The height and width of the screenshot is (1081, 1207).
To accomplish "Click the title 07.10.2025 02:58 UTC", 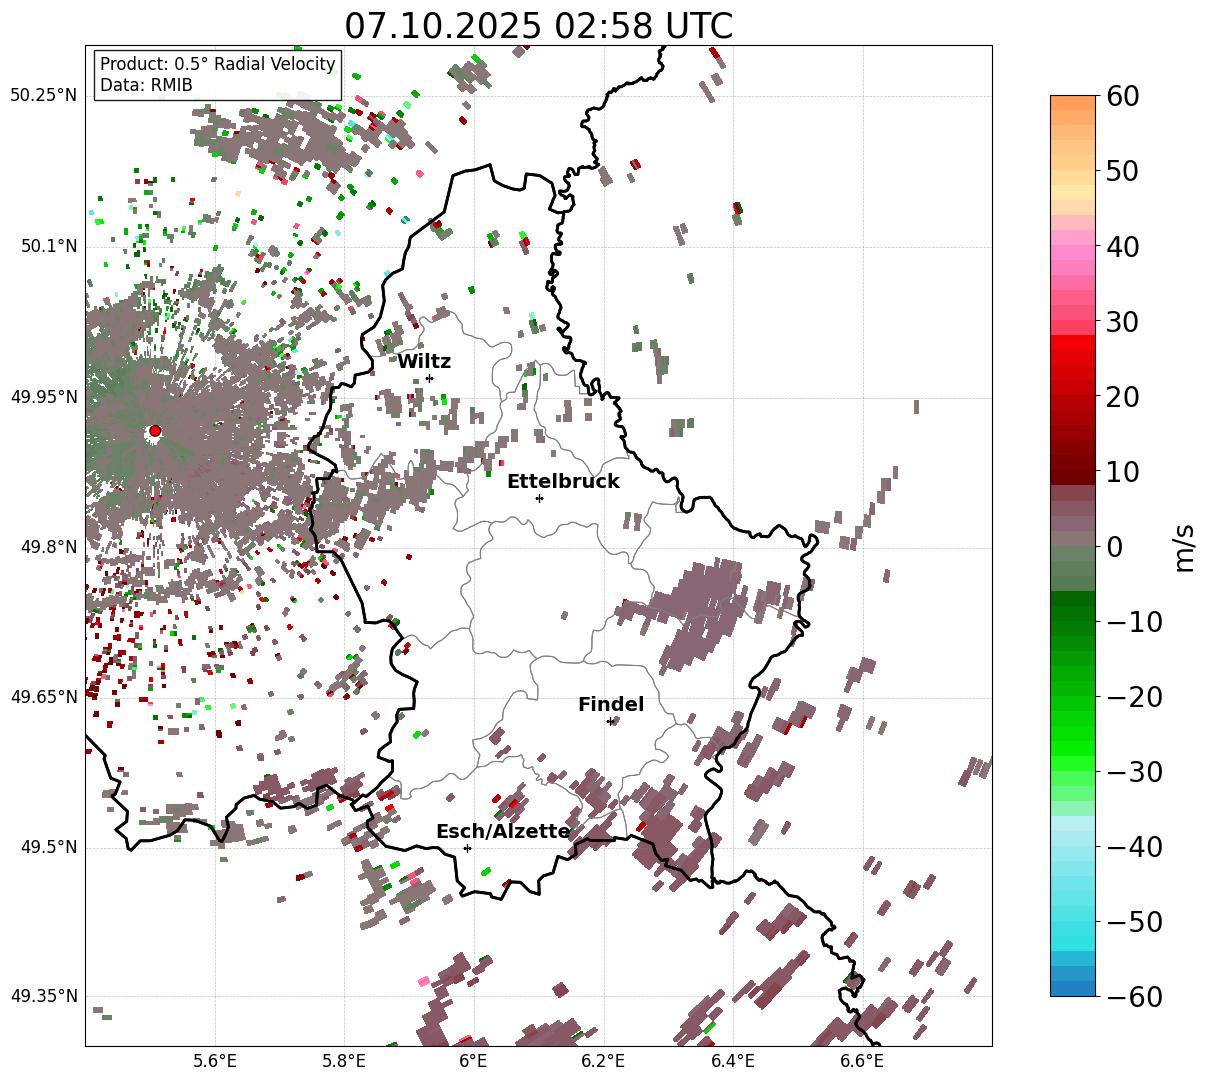I will point(538,26).
